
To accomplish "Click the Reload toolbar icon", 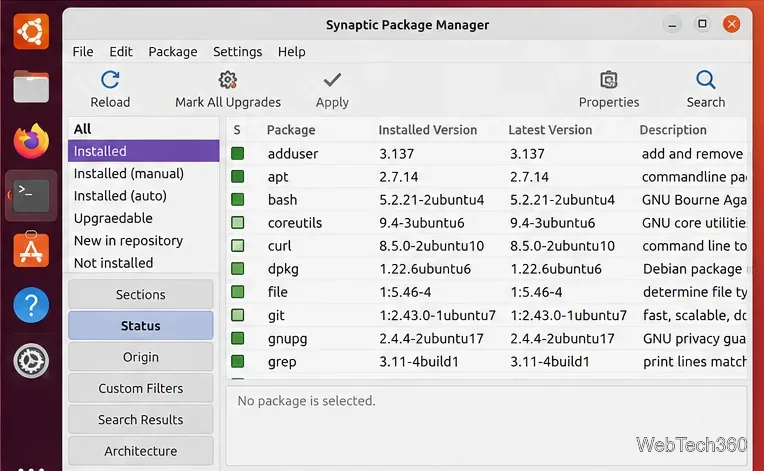I will click(x=110, y=79).
